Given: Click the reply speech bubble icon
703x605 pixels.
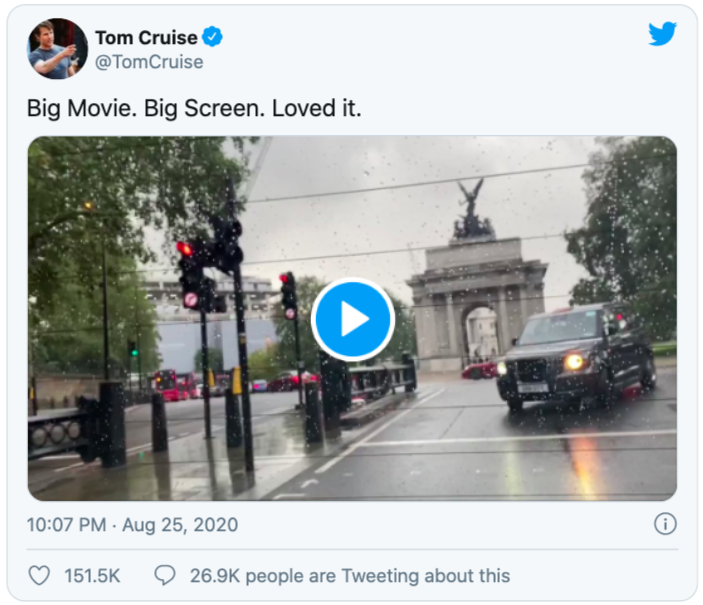Looking at the screenshot, I should point(165,576).
